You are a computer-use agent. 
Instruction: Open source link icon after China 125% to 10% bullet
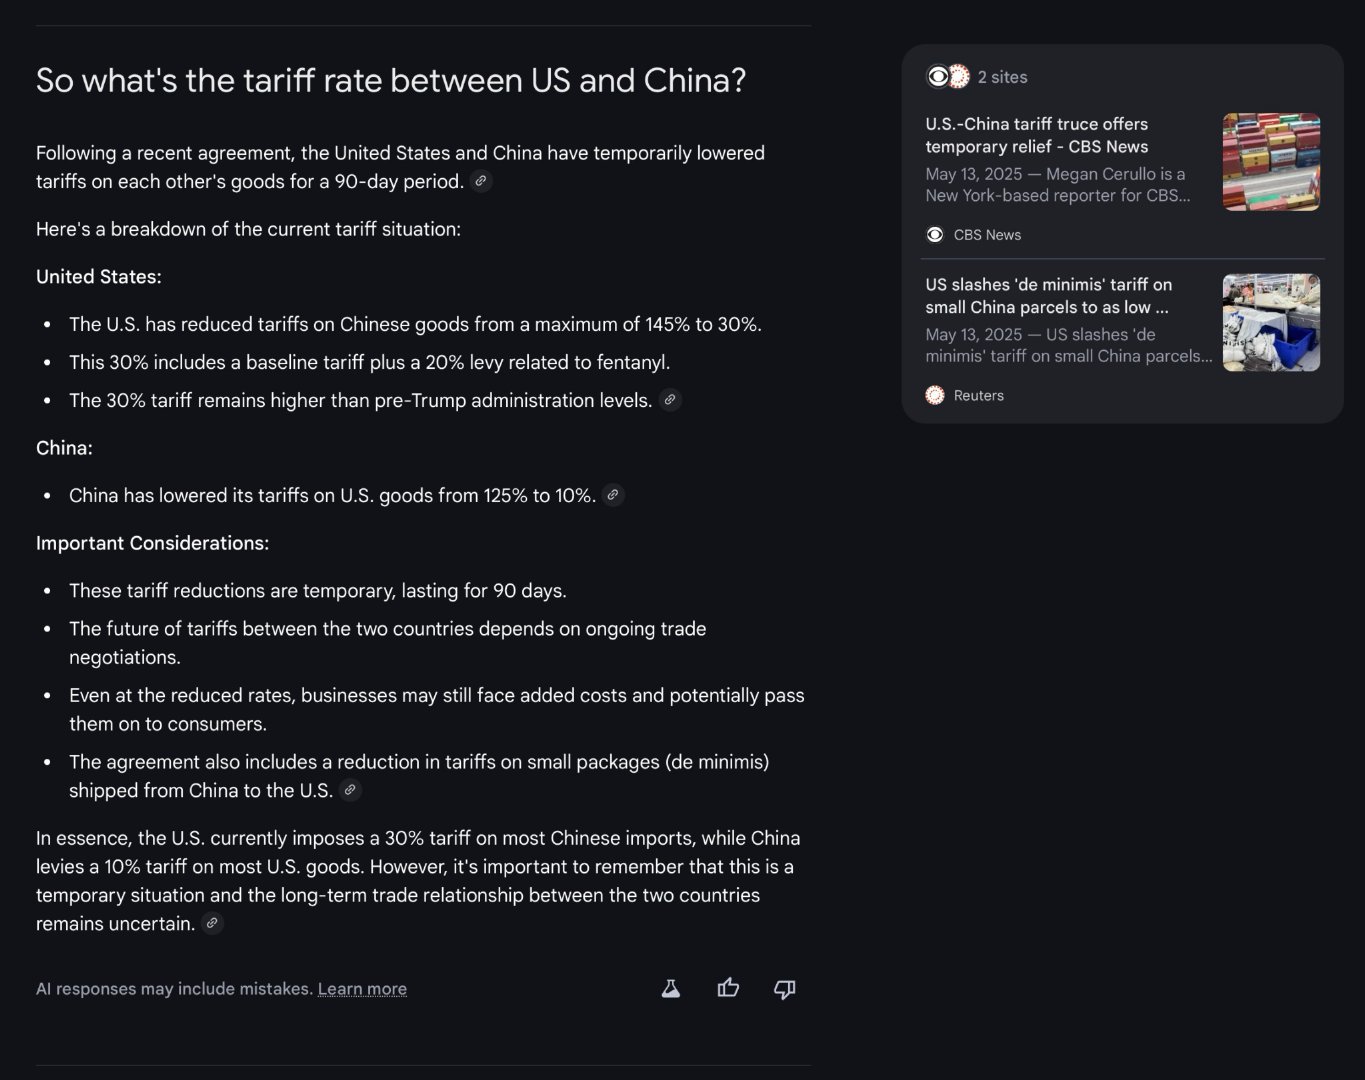pos(613,495)
